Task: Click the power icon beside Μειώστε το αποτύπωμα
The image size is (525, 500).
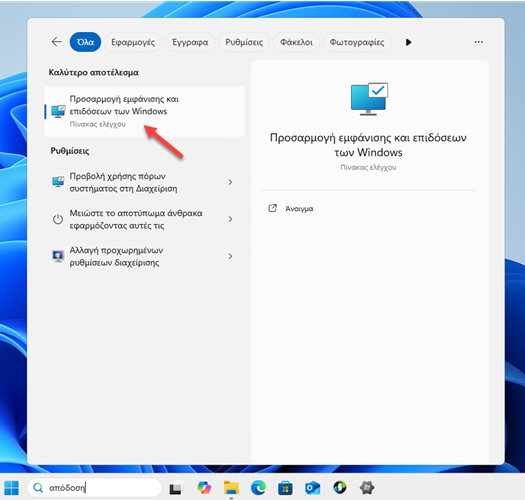Action: [x=58, y=219]
